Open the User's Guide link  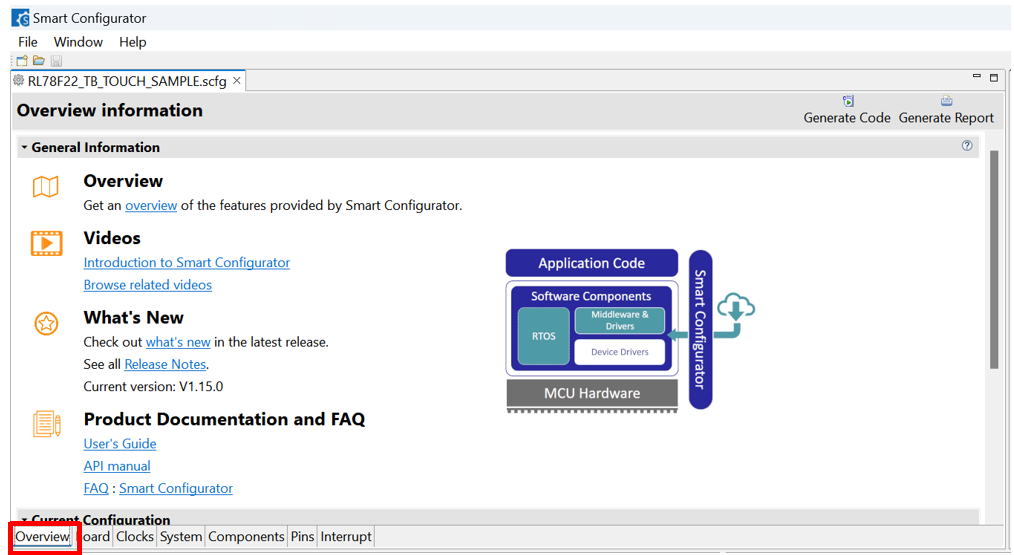[x=120, y=444]
